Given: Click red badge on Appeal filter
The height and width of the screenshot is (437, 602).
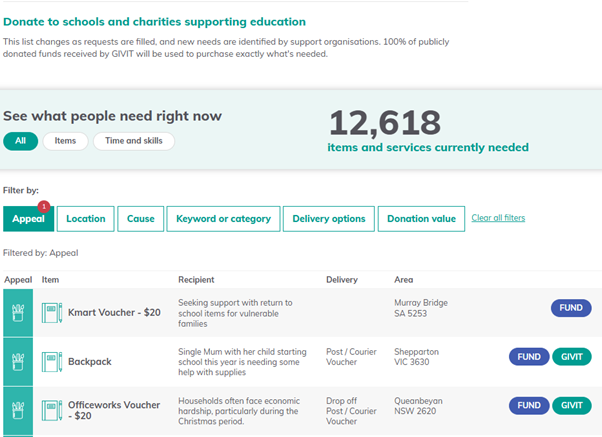Looking at the screenshot, I should pyautogui.click(x=44, y=206).
